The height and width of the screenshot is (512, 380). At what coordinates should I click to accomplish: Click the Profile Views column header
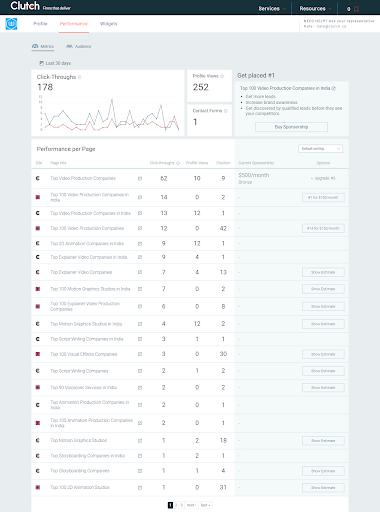tap(197, 163)
